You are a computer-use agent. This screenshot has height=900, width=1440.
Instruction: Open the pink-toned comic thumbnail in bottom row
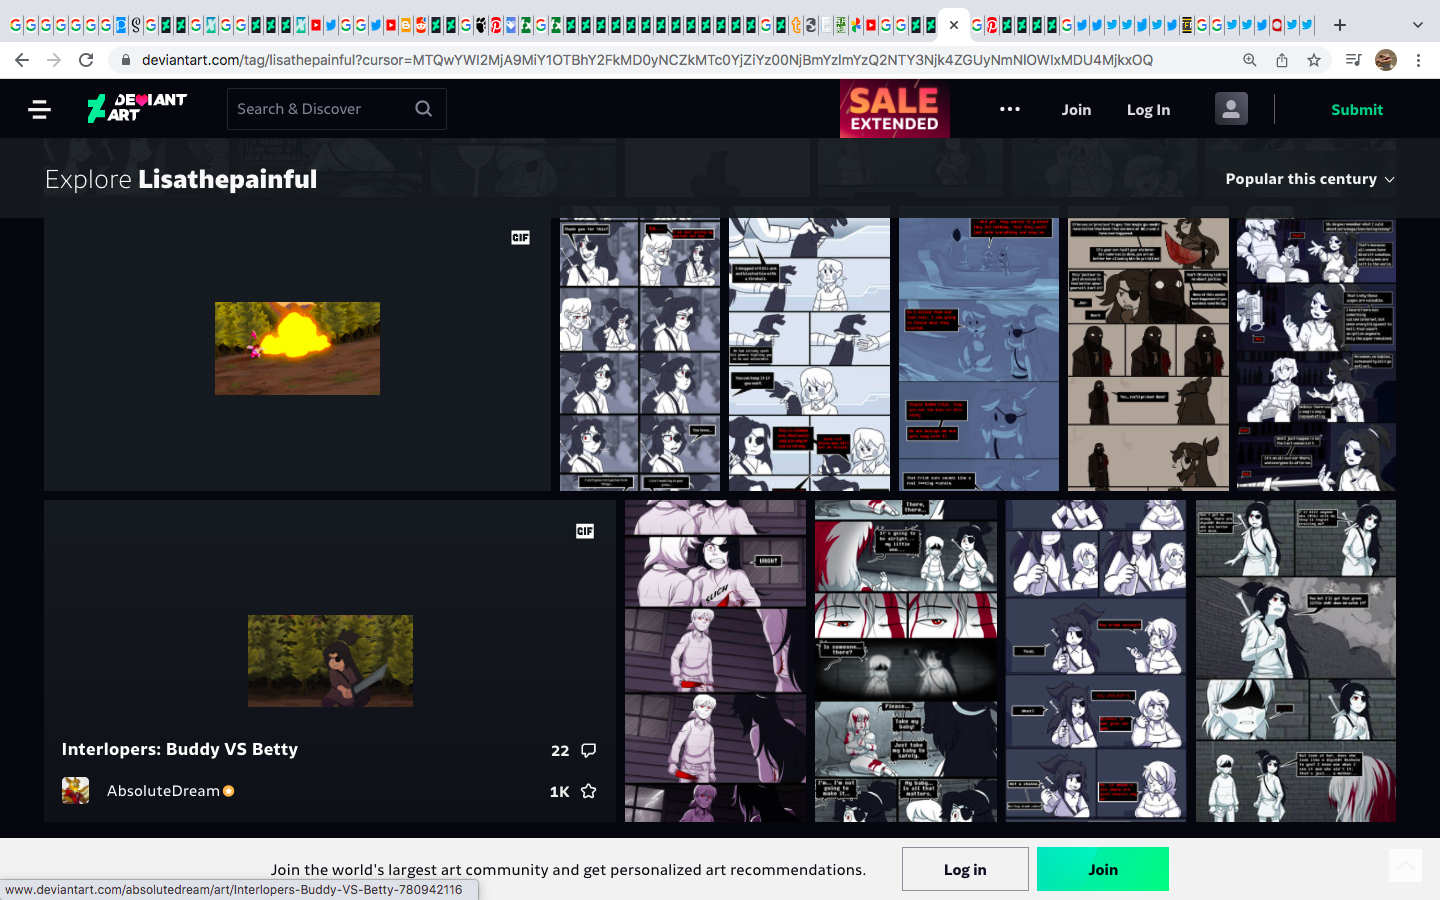pyautogui.click(x=715, y=661)
